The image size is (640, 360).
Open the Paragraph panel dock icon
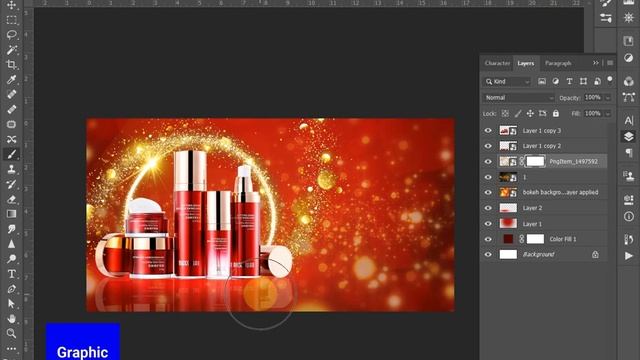coord(629,153)
